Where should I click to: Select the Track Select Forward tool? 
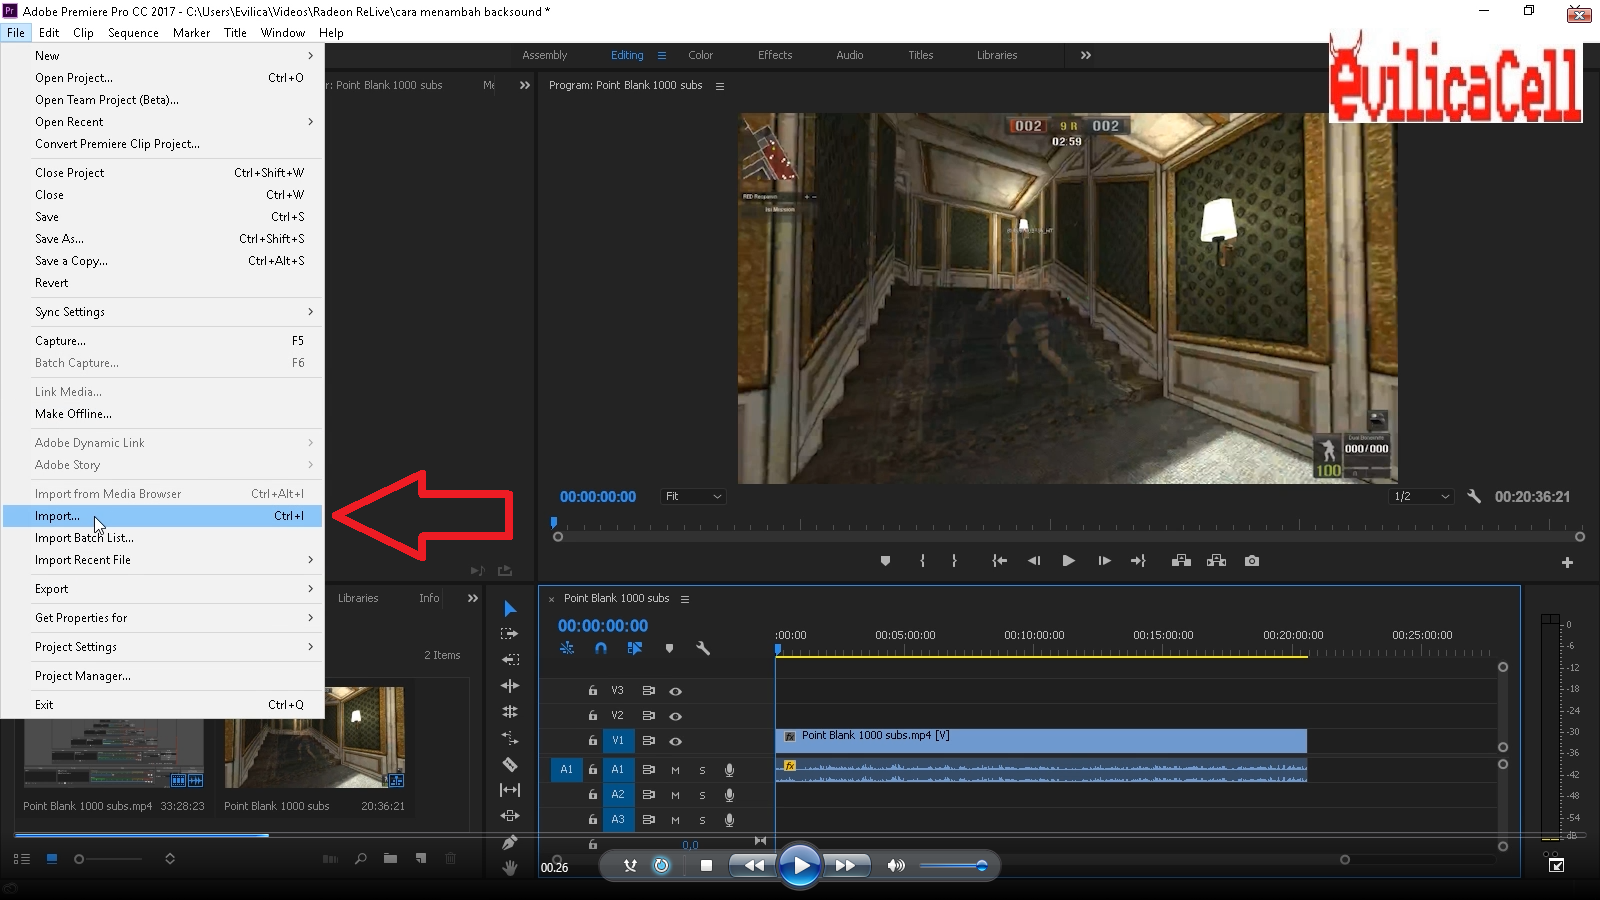pos(510,634)
